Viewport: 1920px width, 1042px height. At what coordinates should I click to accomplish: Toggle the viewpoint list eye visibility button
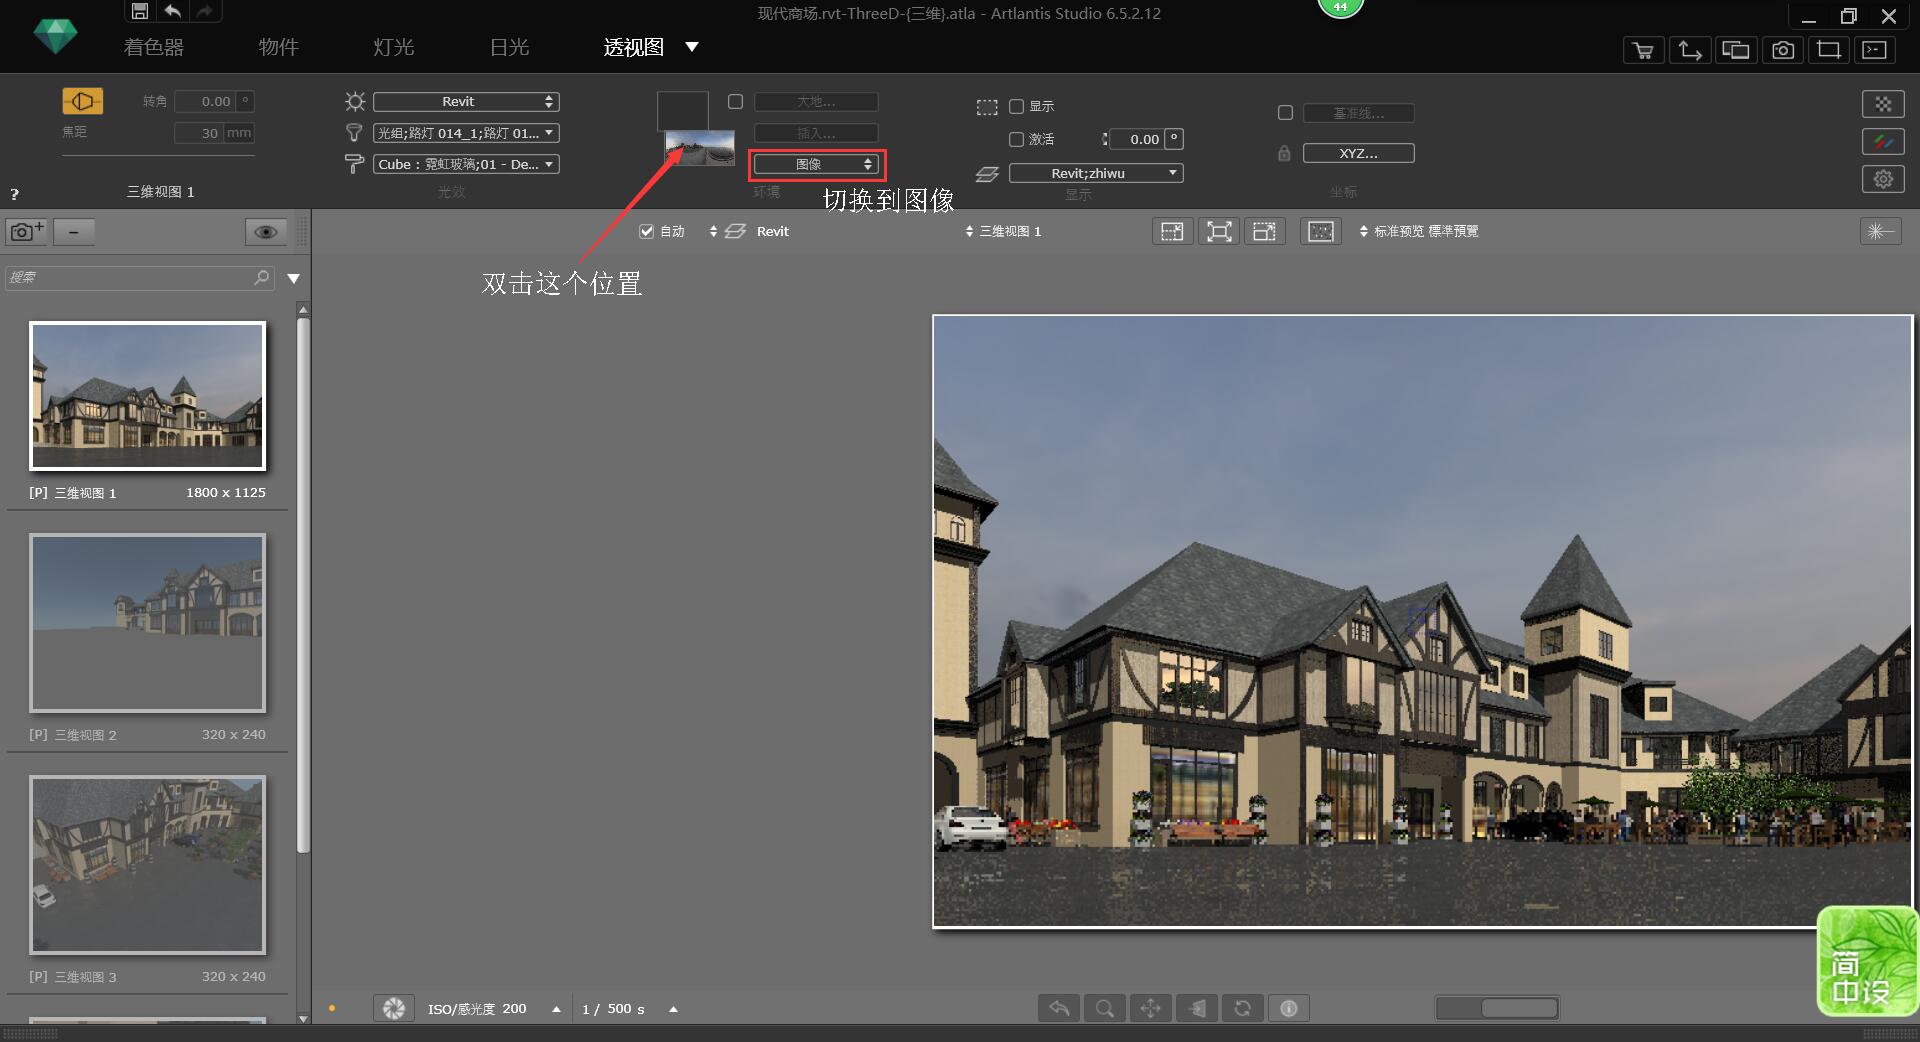pos(266,232)
